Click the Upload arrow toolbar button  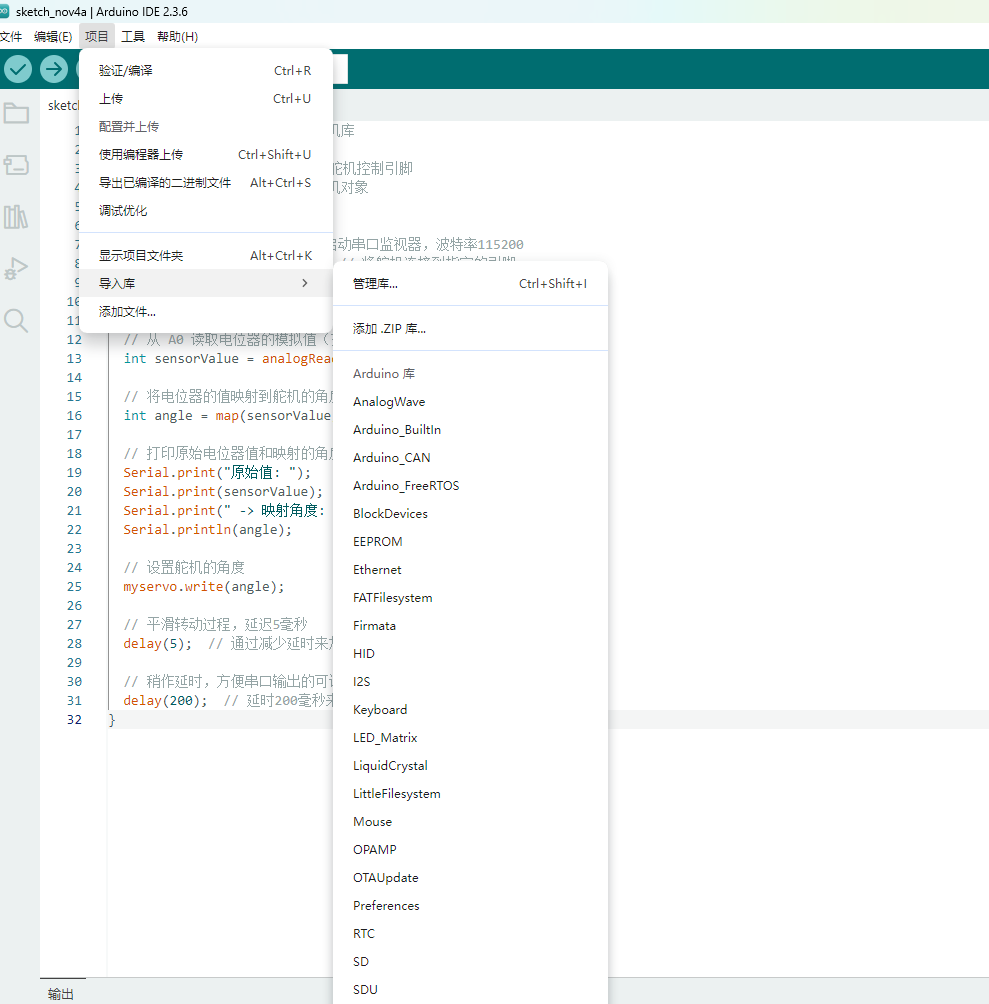point(54,69)
